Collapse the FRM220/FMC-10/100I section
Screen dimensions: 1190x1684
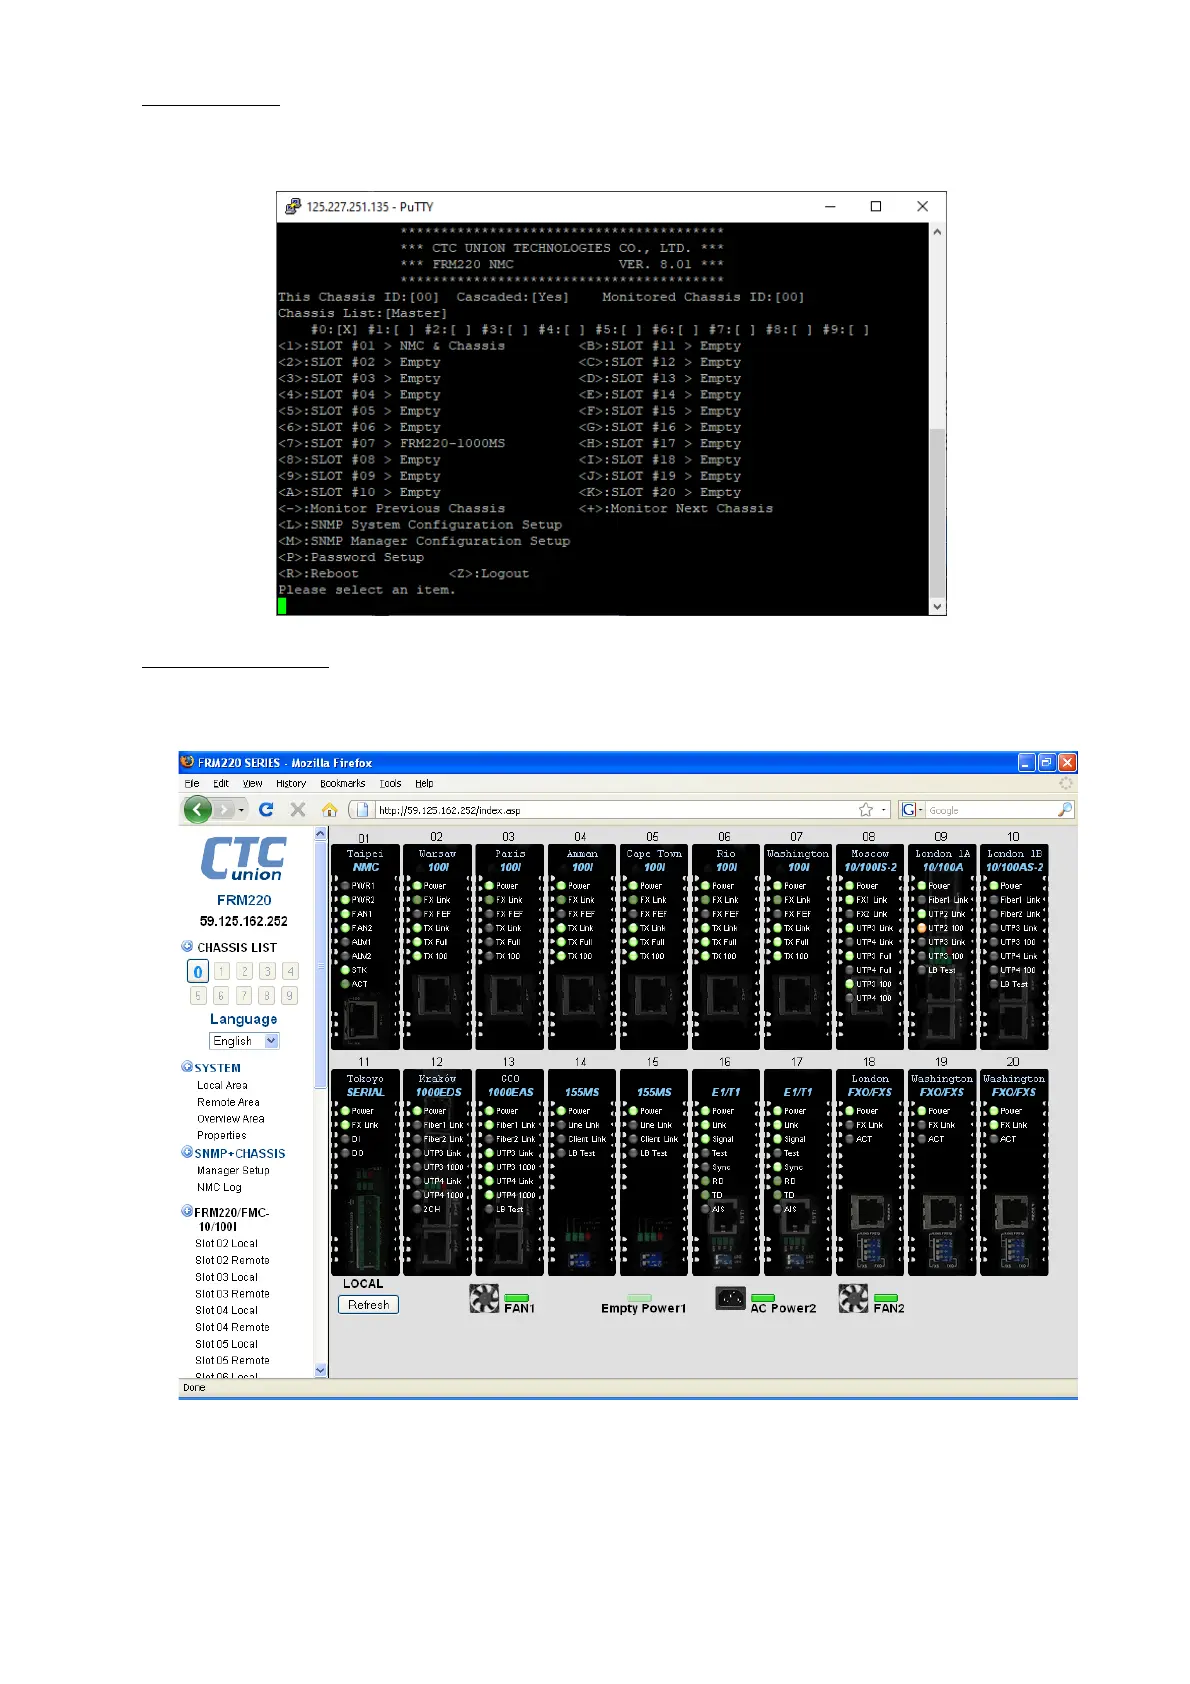pyautogui.click(x=187, y=1211)
